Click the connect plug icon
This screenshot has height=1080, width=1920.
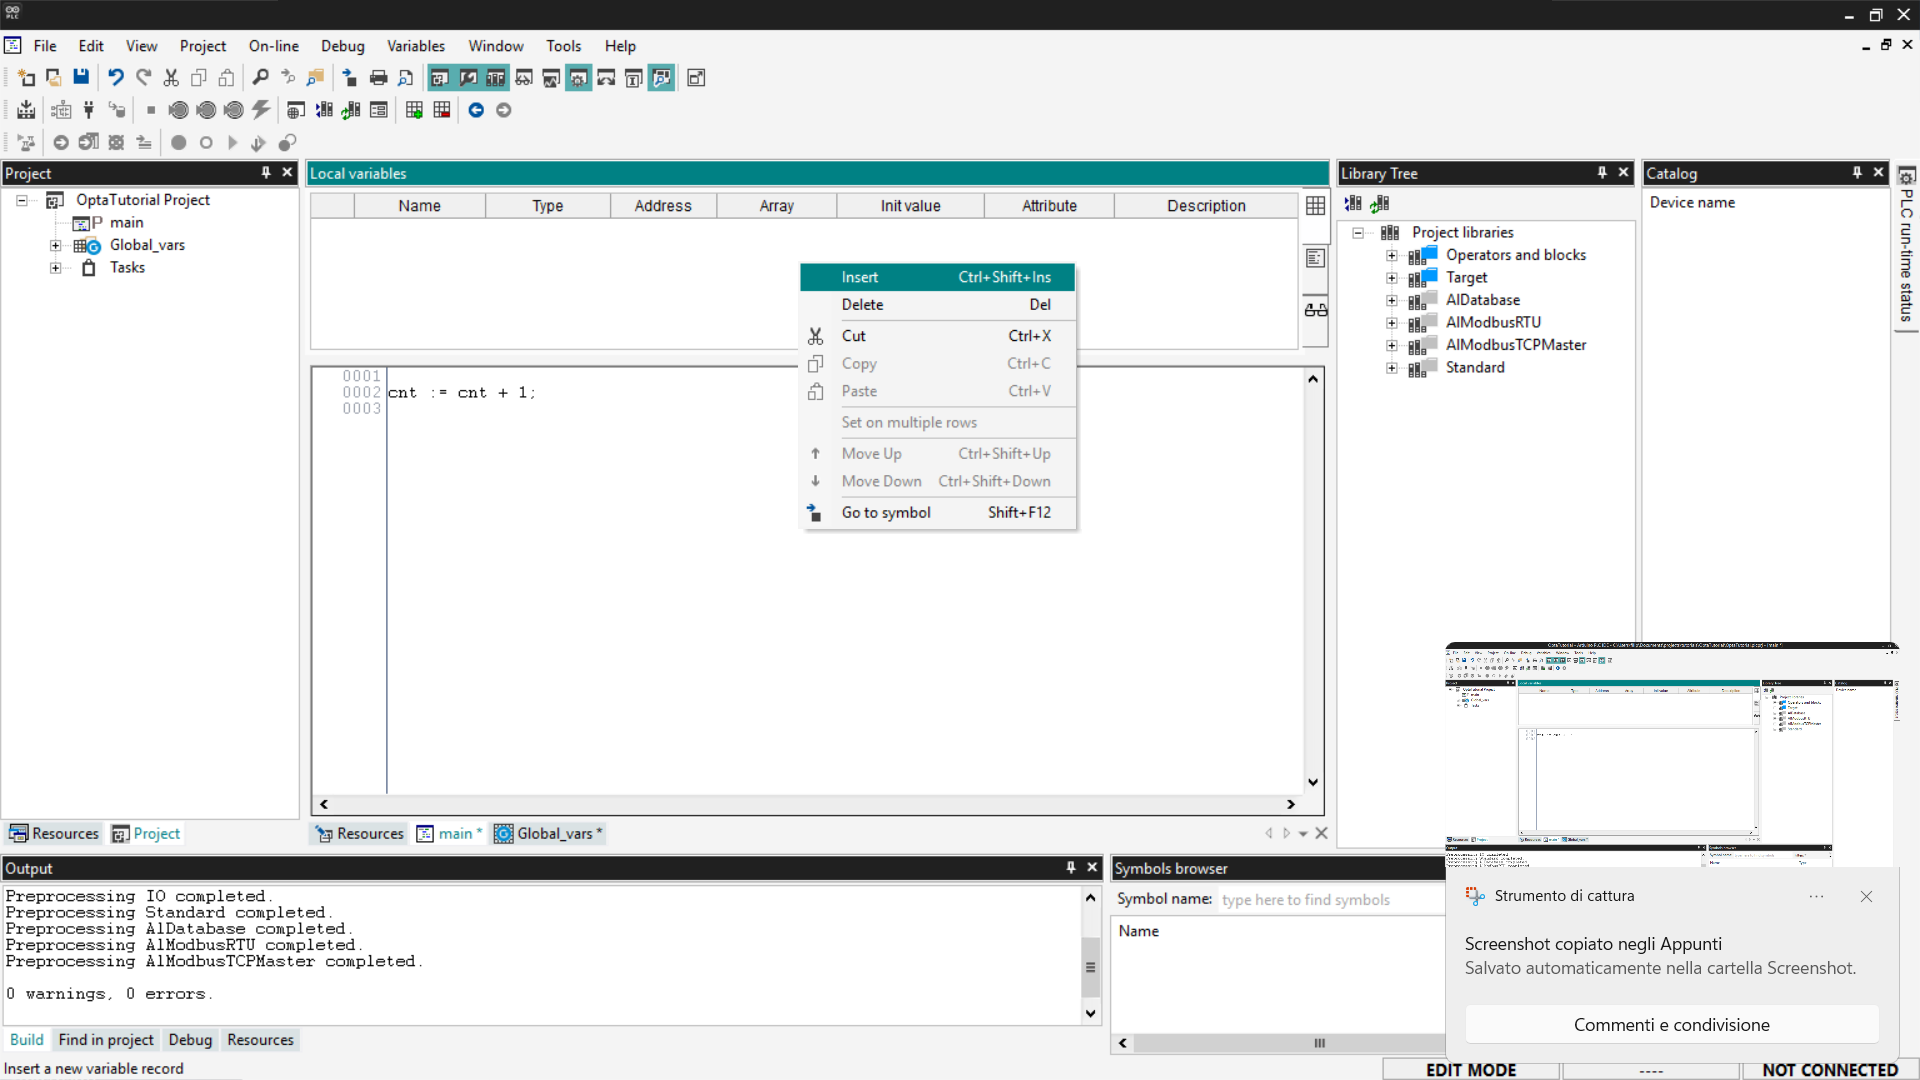click(88, 110)
